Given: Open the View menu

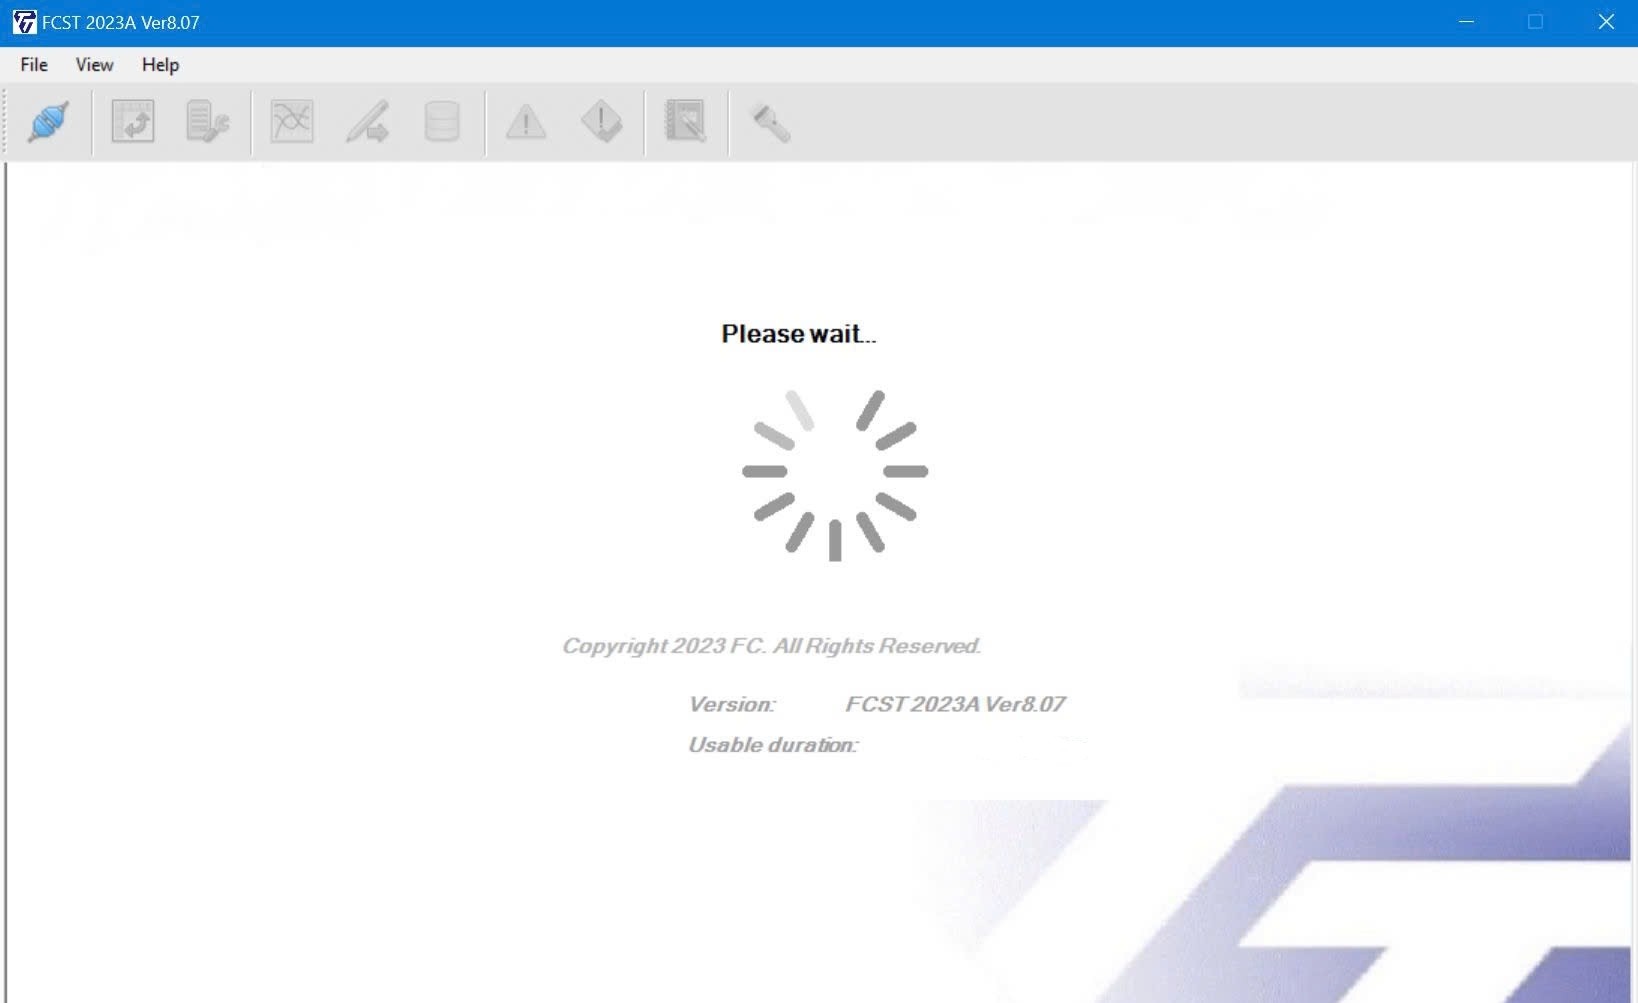Looking at the screenshot, I should (94, 65).
